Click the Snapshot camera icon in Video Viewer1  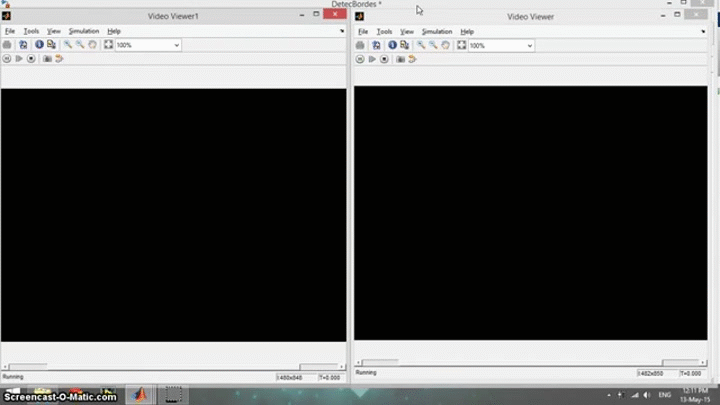(x=47, y=59)
